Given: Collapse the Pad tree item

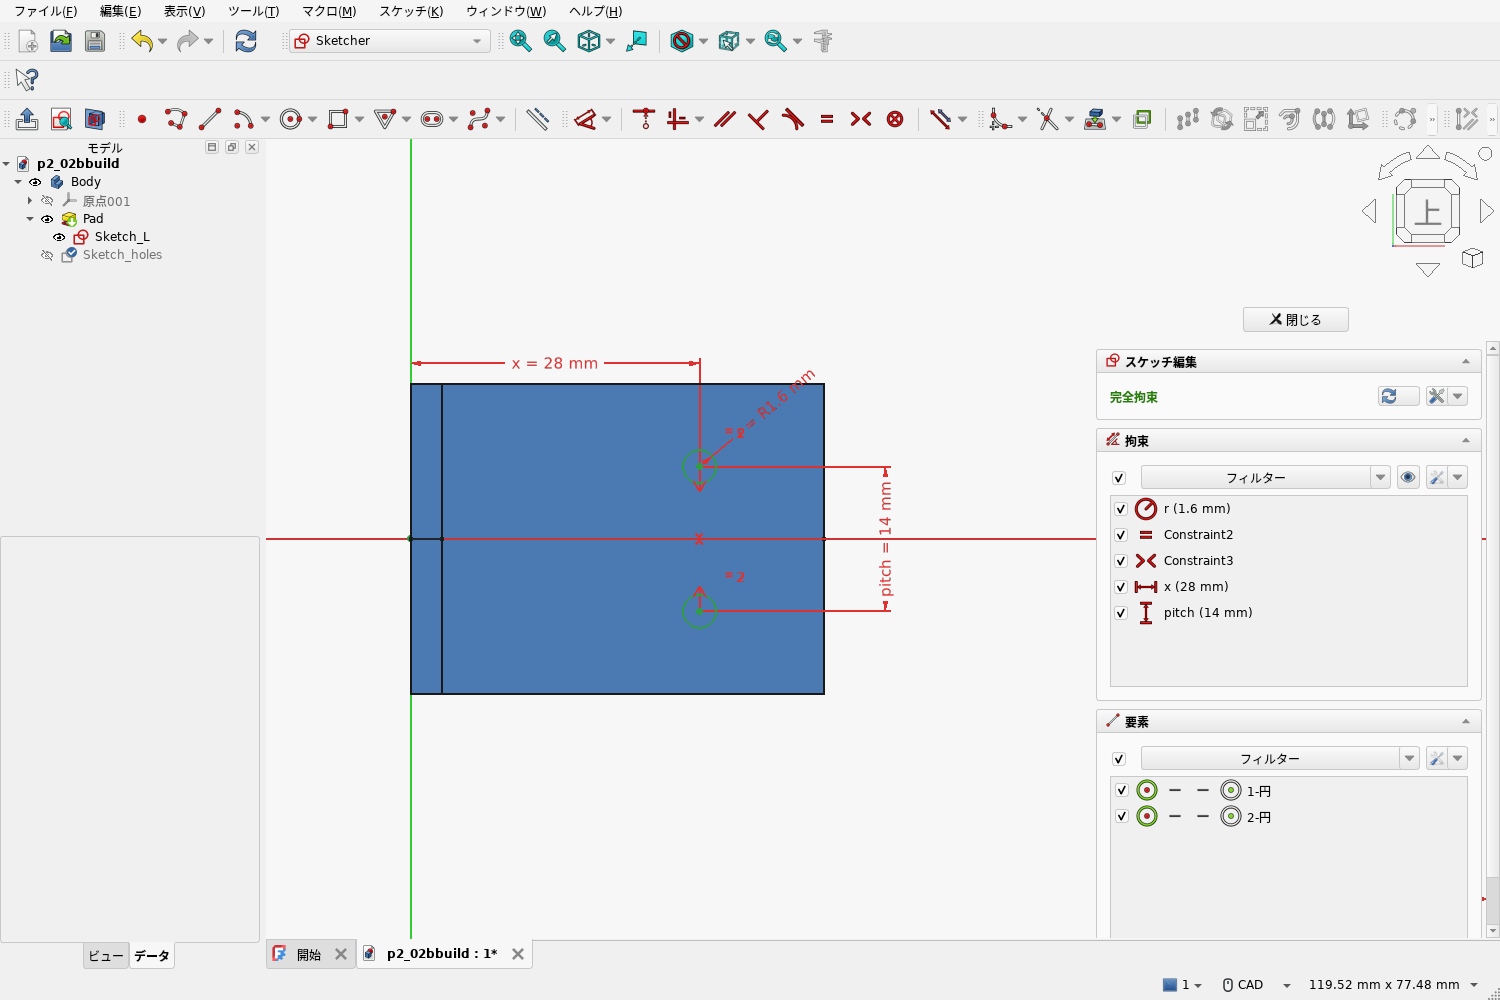Looking at the screenshot, I should (x=30, y=219).
